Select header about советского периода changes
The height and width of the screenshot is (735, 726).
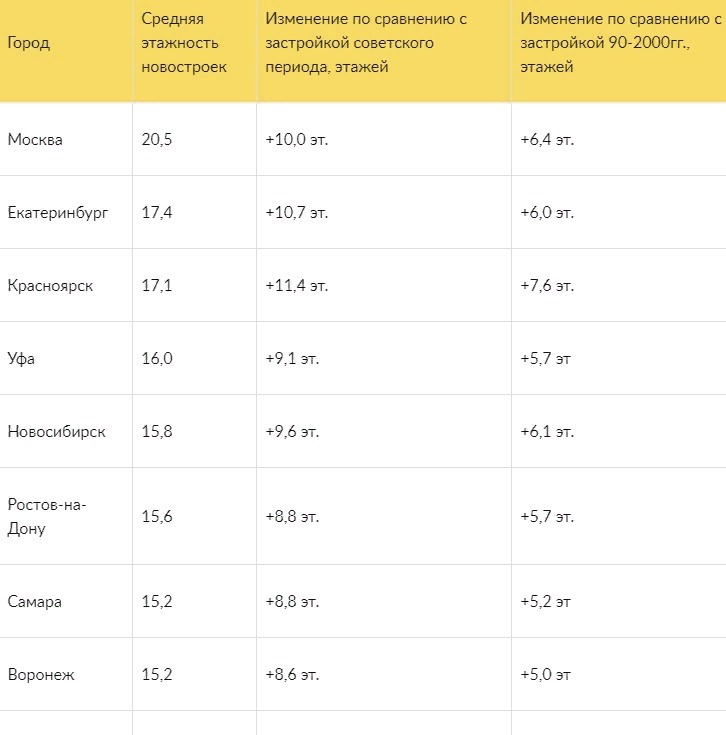[x=366, y=43]
